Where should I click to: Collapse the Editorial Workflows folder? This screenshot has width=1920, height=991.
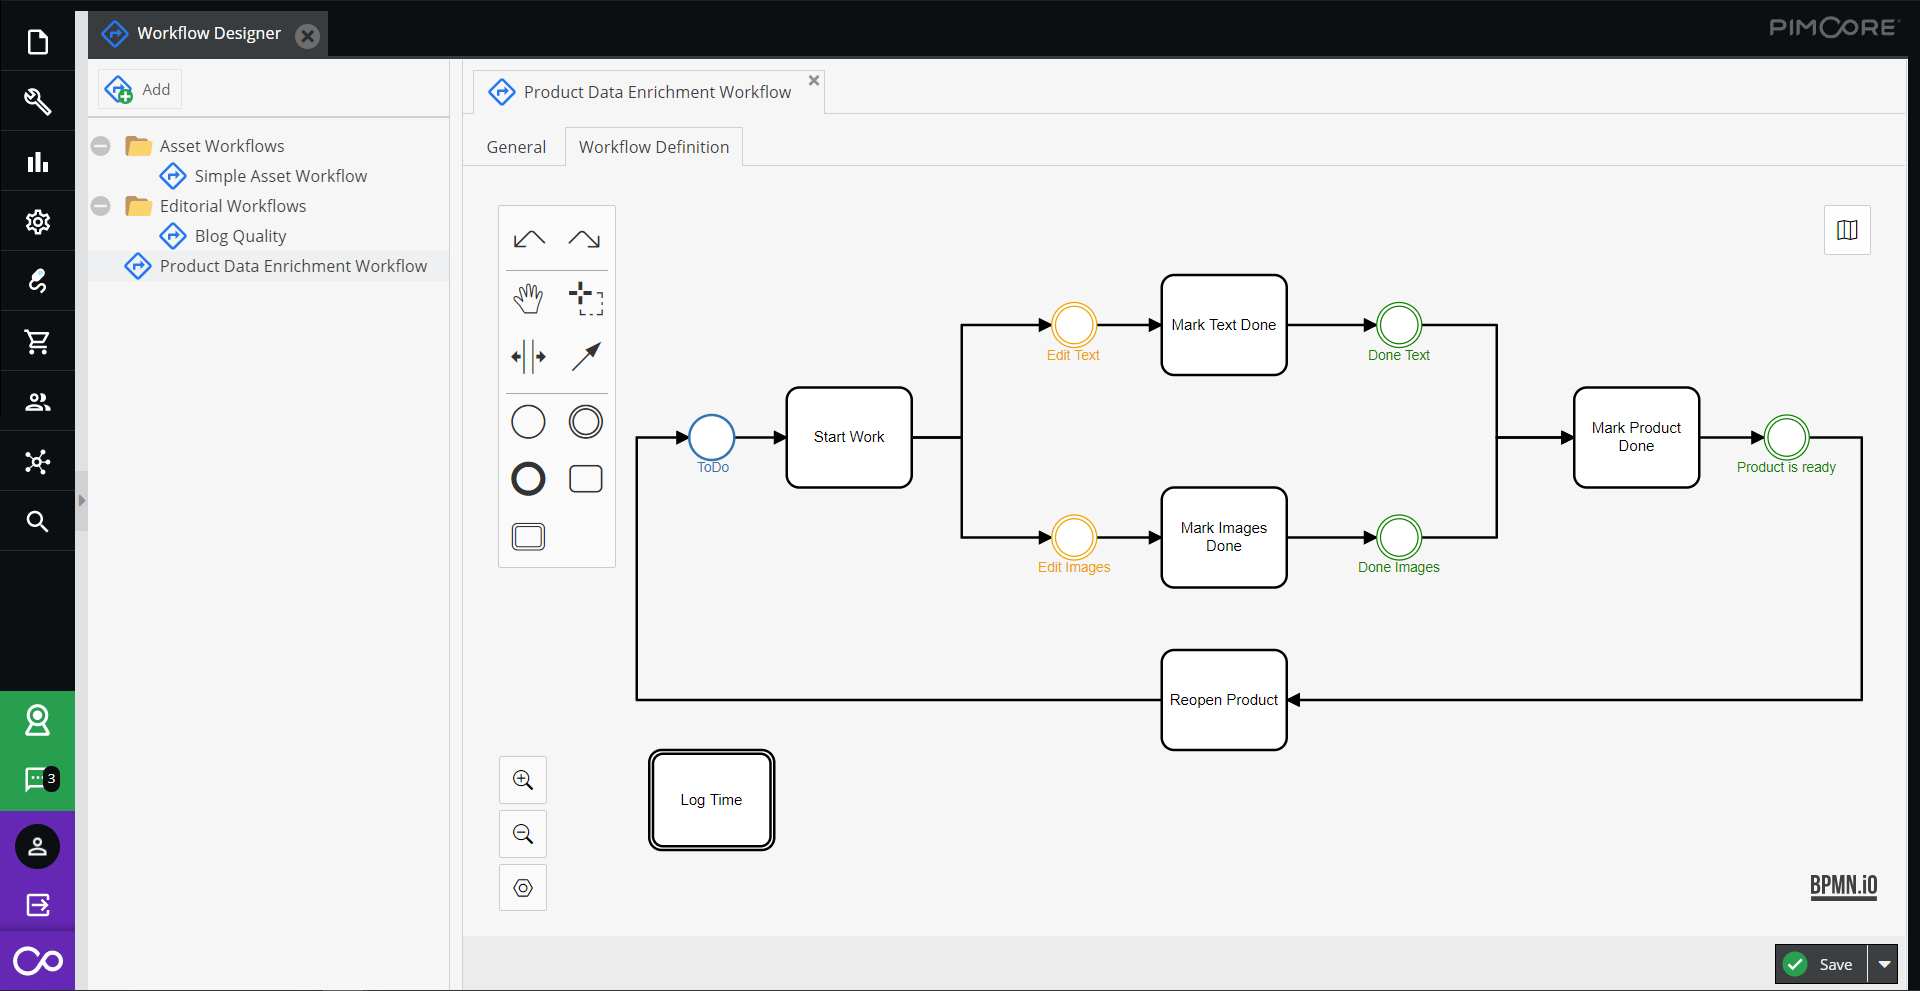coord(100,206)
